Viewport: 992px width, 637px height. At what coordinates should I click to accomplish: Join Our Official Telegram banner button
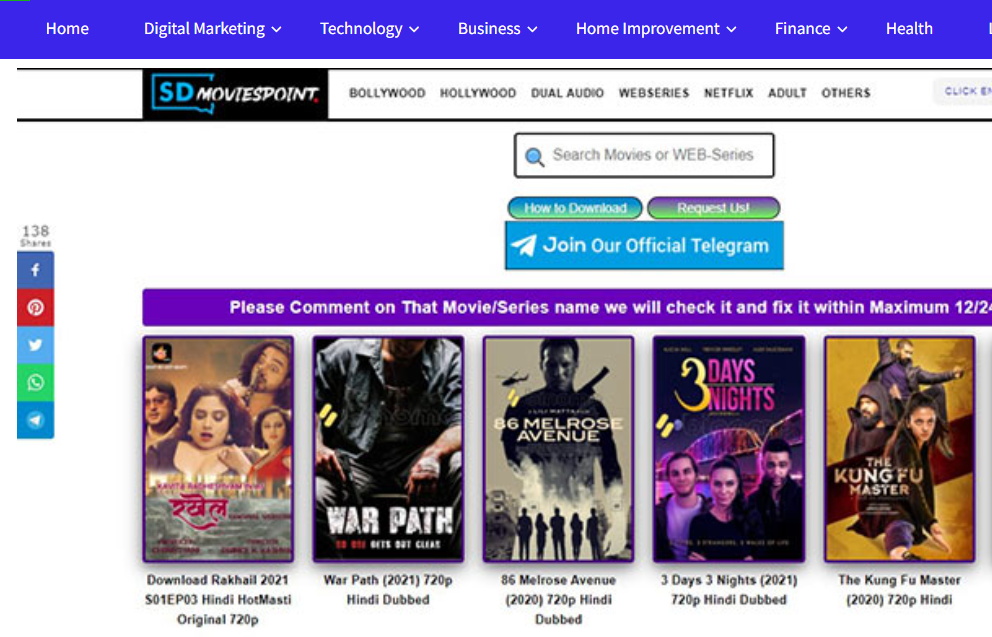pyautogui.click(x=644, y=245)
